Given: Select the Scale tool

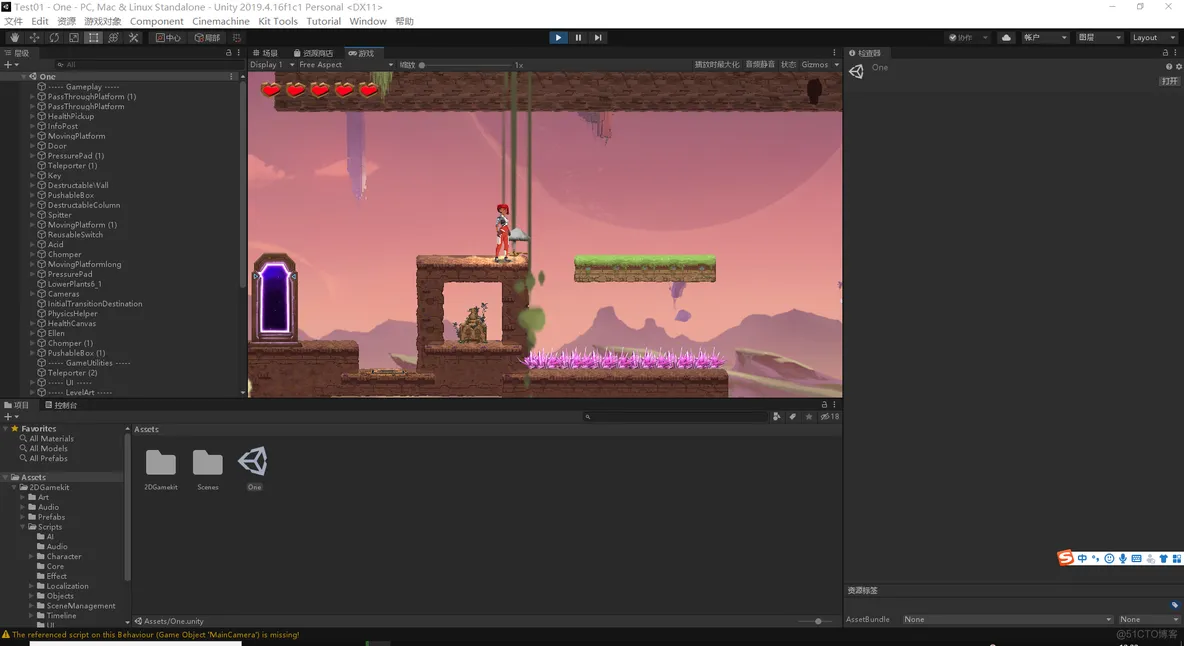Looking at the screenshot, I should tap(73, 38).
